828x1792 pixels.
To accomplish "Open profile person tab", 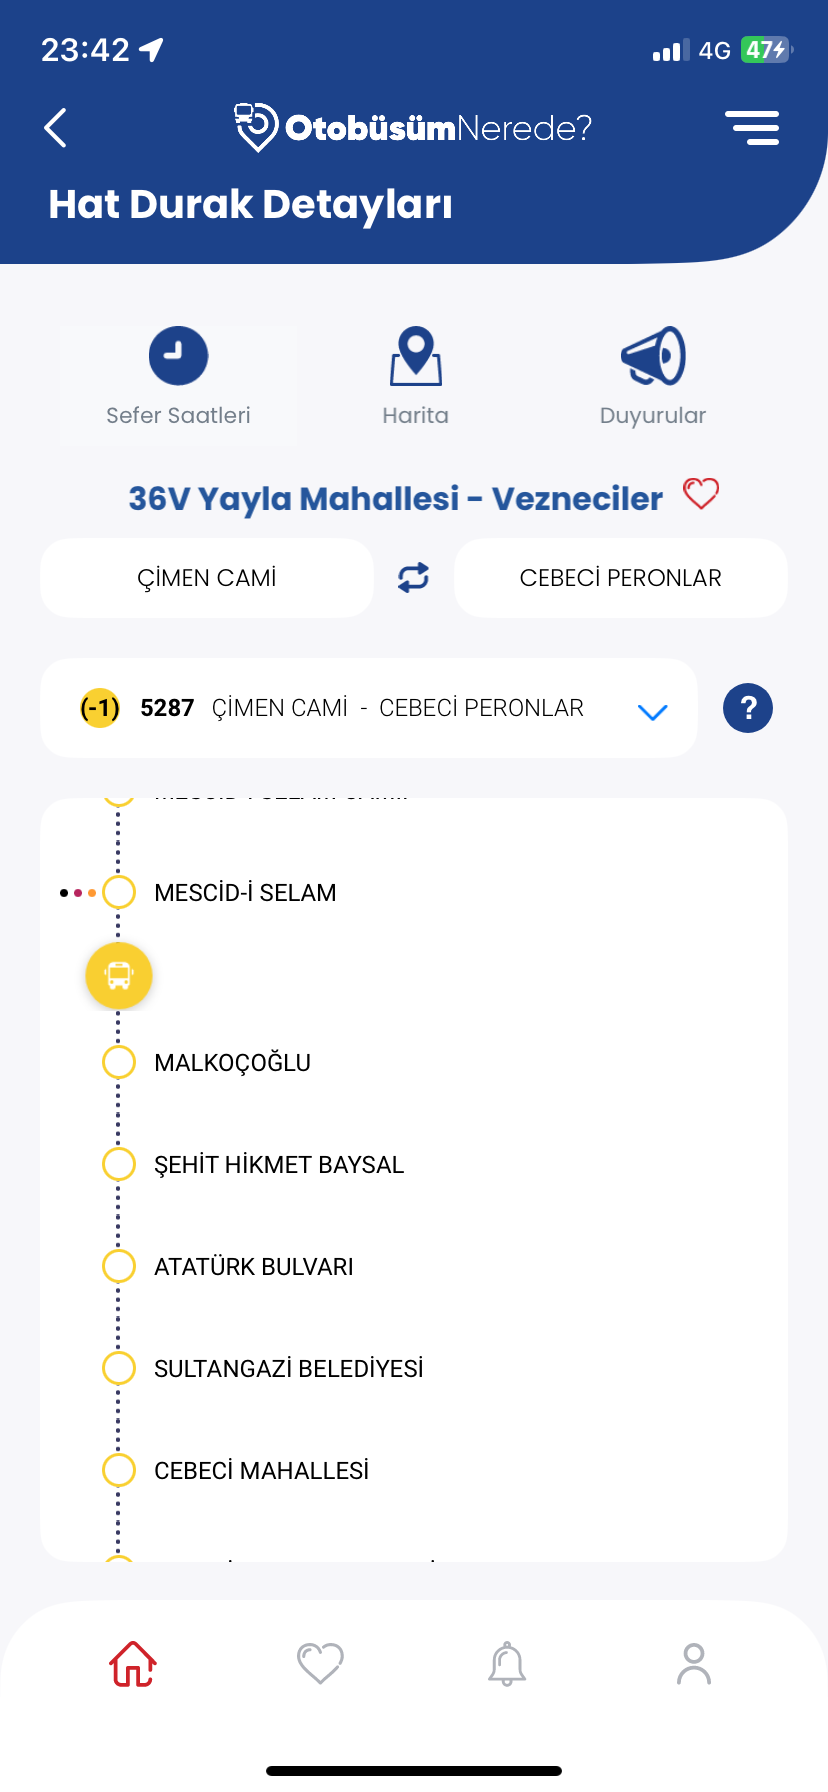I will tap(694, 1664).
